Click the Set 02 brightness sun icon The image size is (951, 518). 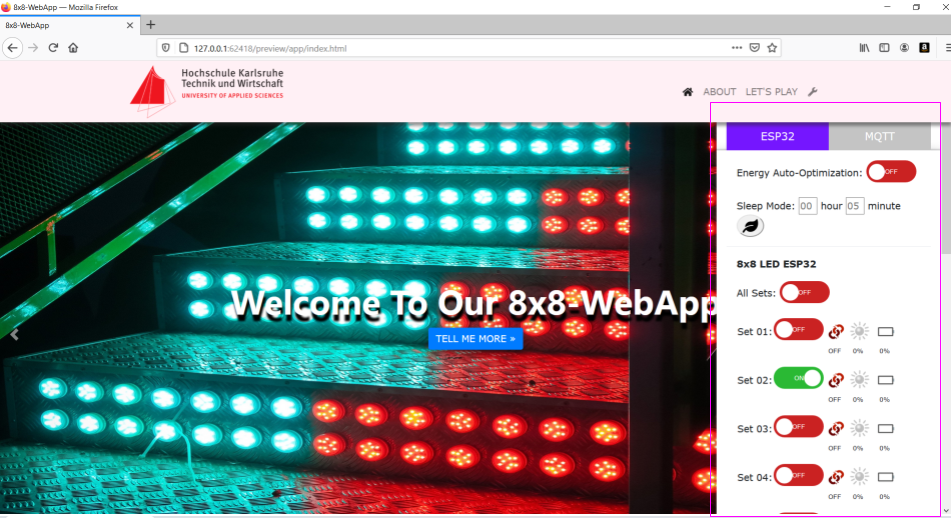click(859, 379)
